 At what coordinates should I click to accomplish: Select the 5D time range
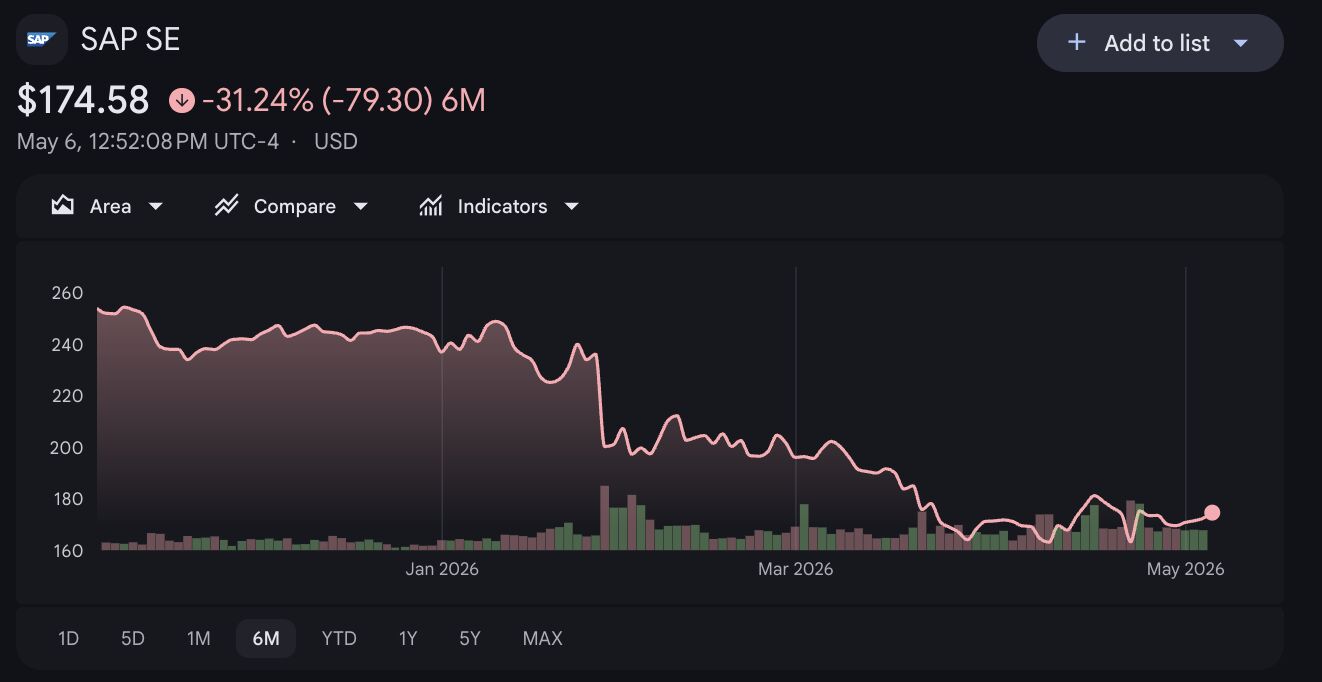(x=132, y=638)
